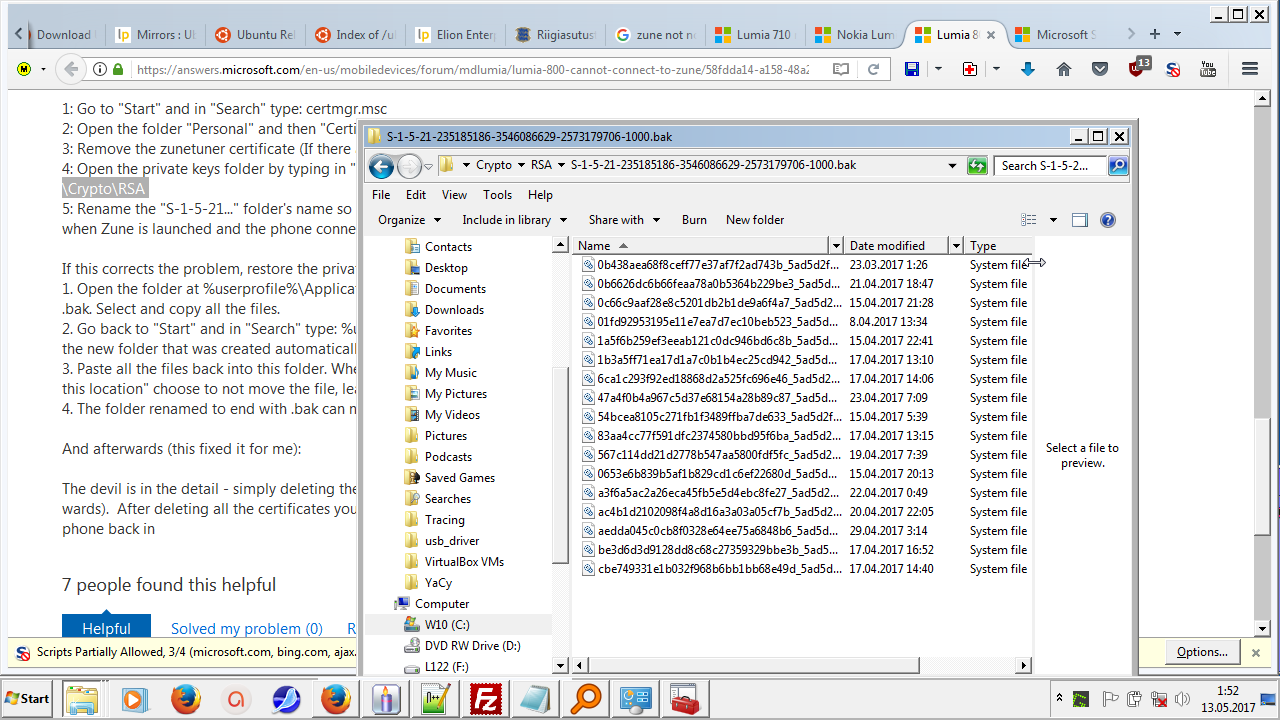Screen dimensions: 1280x720
Task: Switch to the Ubuntu Rel browser tab
Action: [255, 34]
